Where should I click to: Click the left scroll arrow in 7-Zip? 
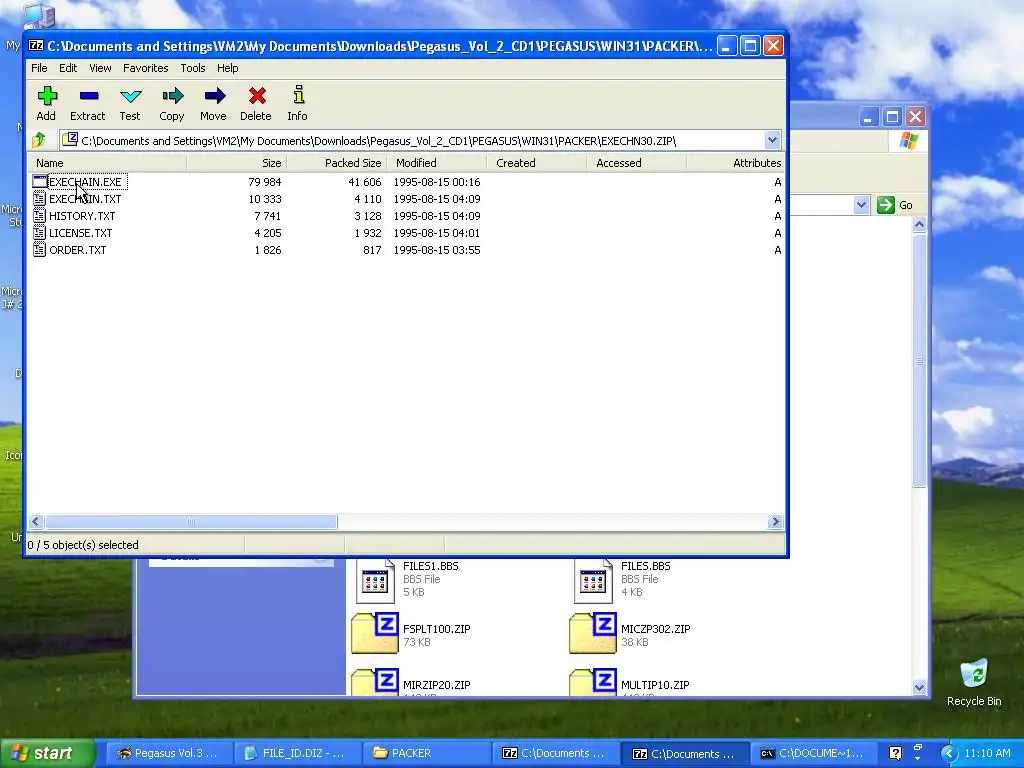point(36,521)
